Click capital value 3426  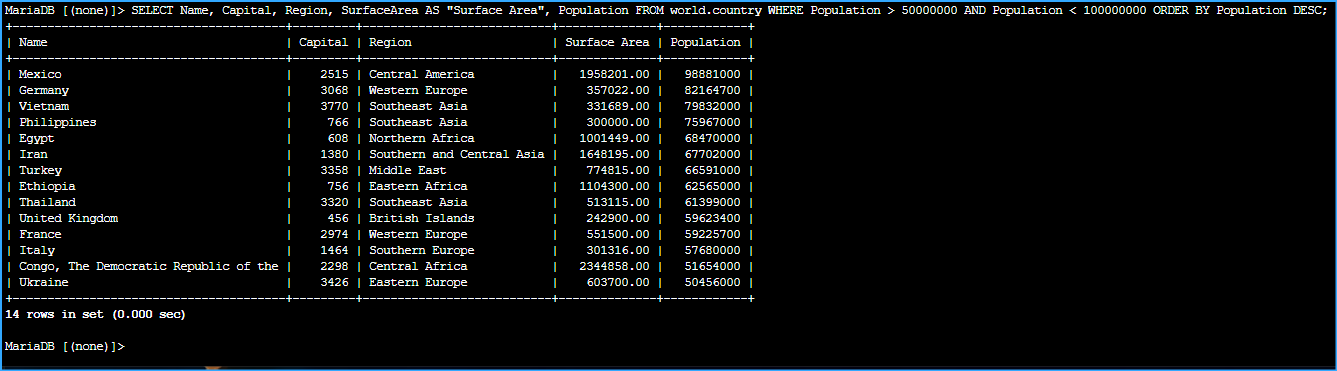[x=334, y=283]
